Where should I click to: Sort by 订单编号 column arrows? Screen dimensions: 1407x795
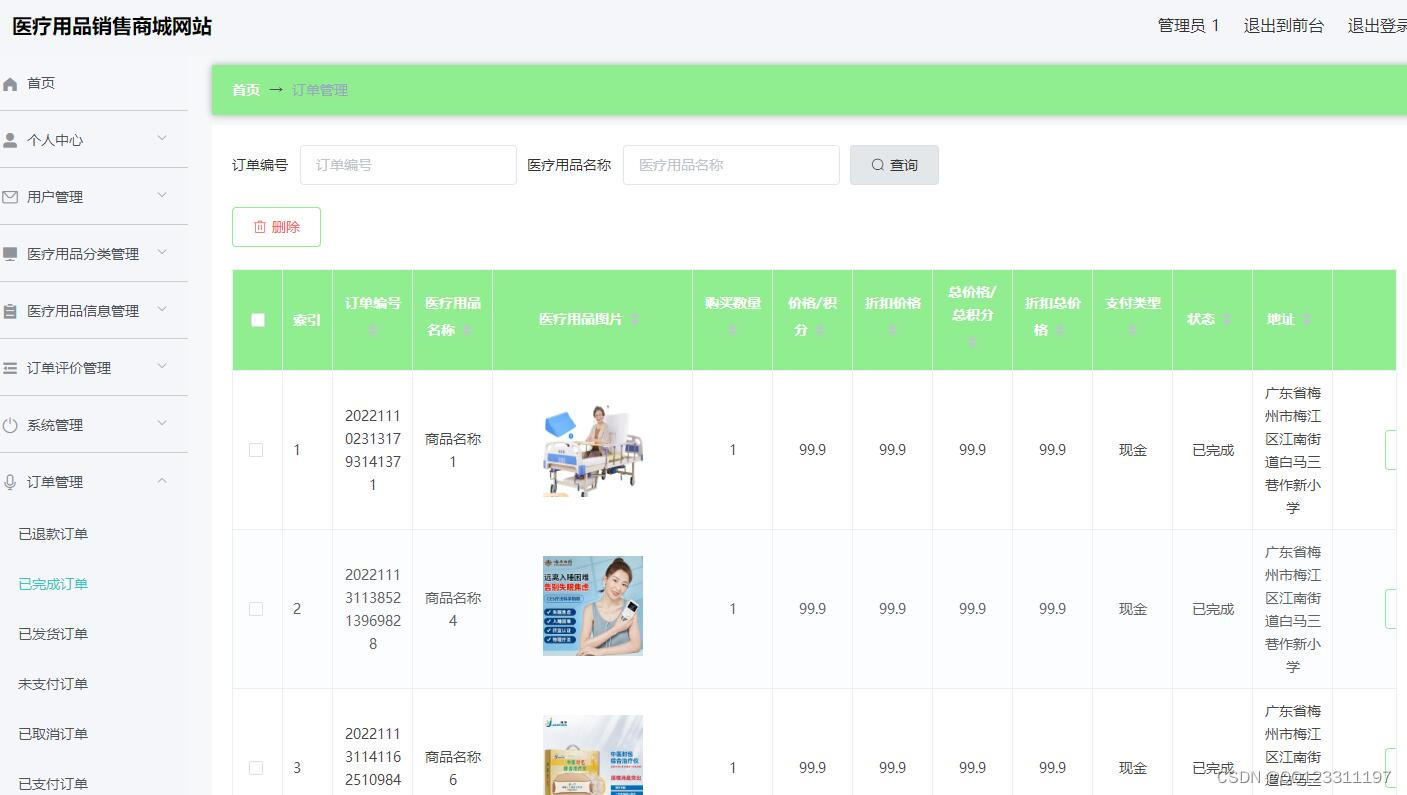point(373,330)
